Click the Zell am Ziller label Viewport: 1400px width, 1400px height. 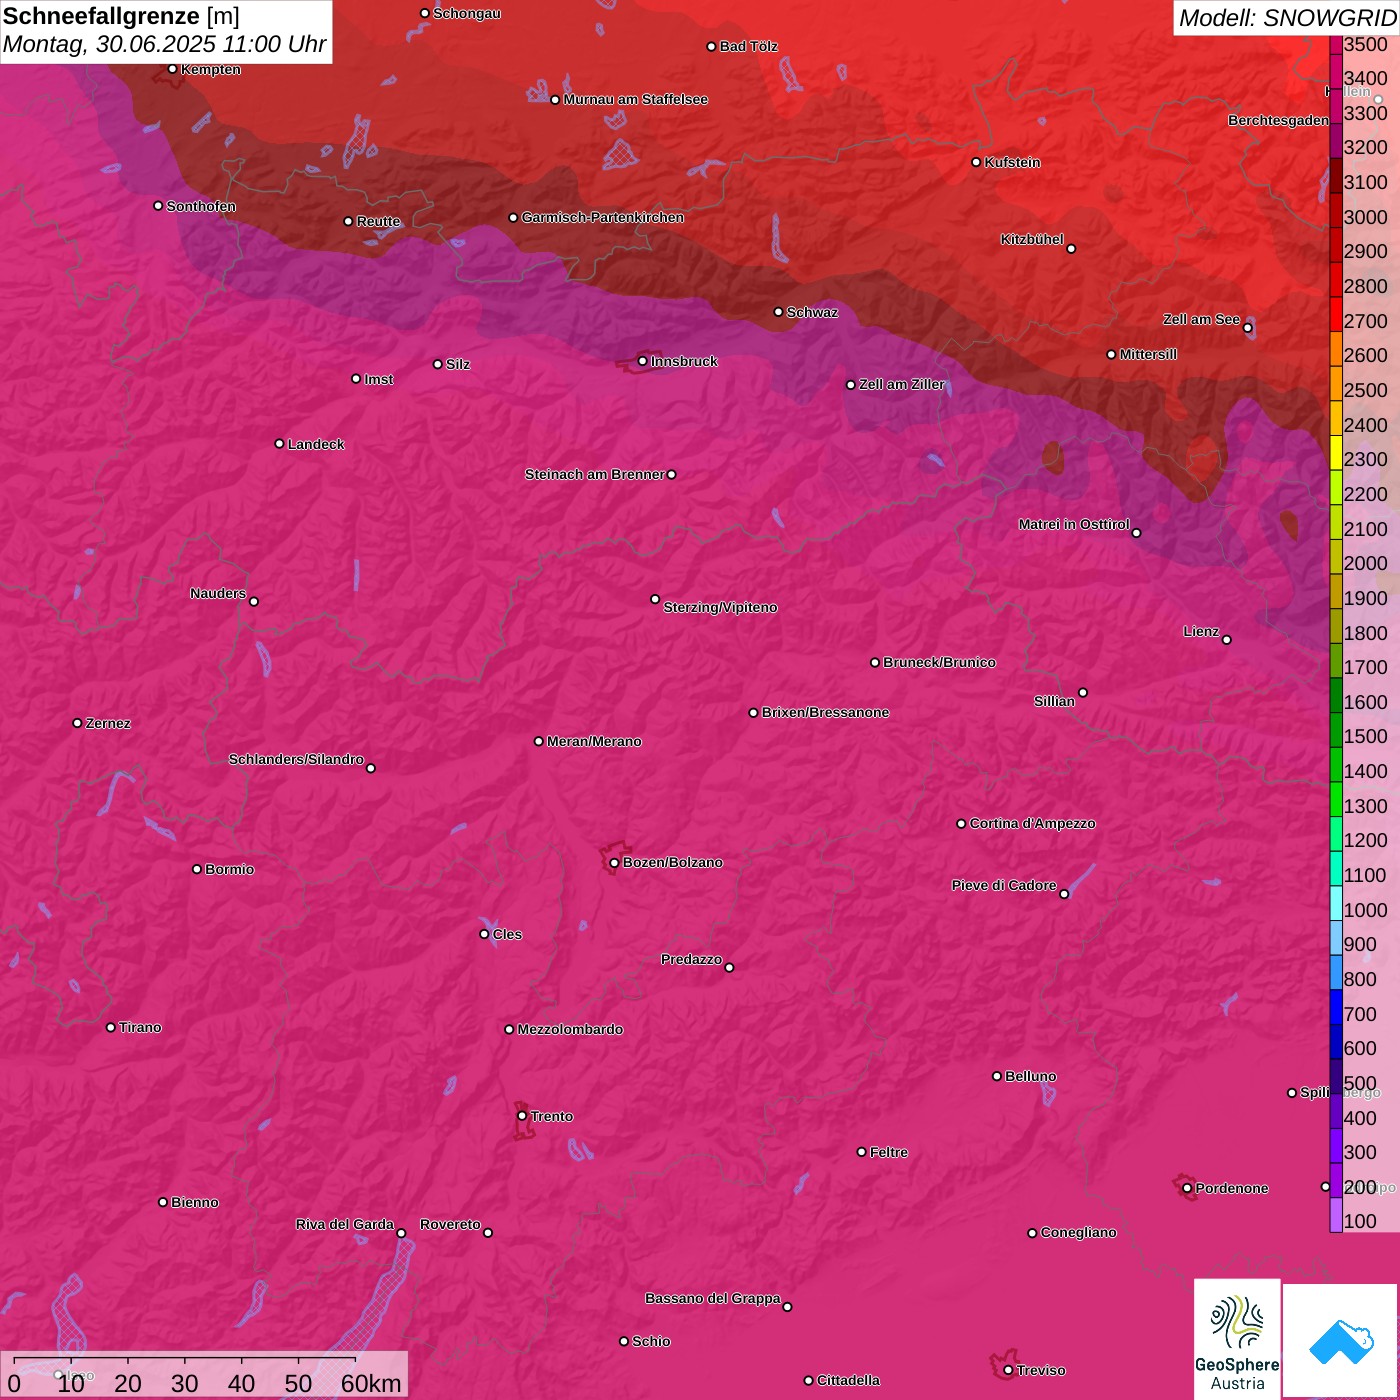[x=902, y=384]
